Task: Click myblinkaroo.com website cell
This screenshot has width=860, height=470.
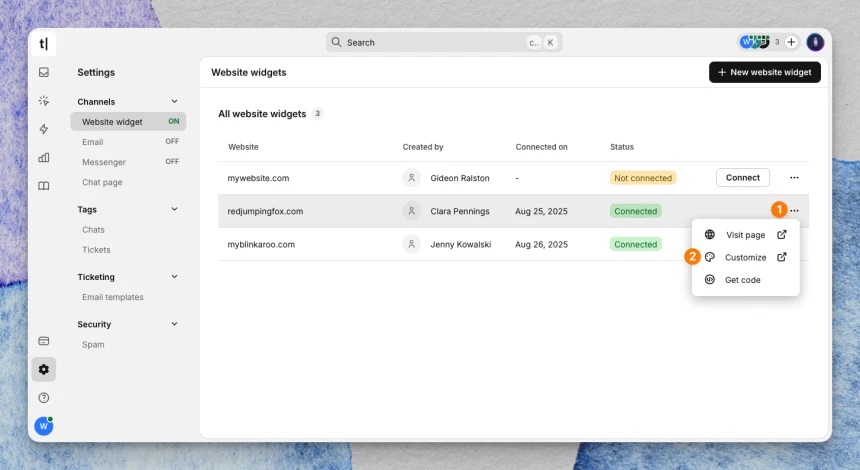Action: click(x=261, y=245)
